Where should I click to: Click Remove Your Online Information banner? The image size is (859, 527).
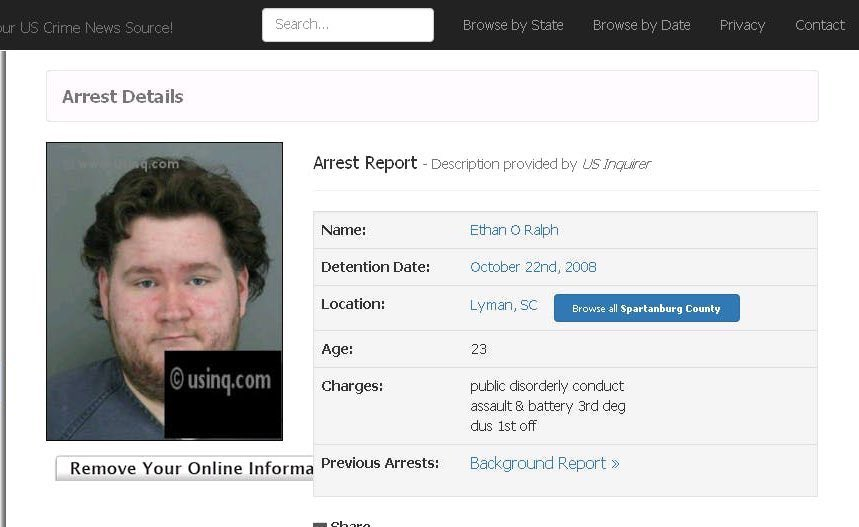click(x=185, y=468)
